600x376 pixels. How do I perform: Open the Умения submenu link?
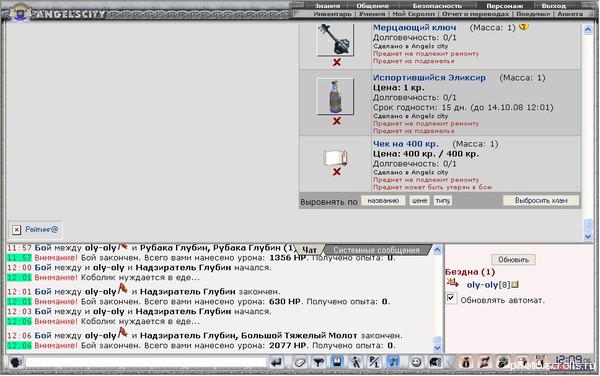[x=372, y=14]
